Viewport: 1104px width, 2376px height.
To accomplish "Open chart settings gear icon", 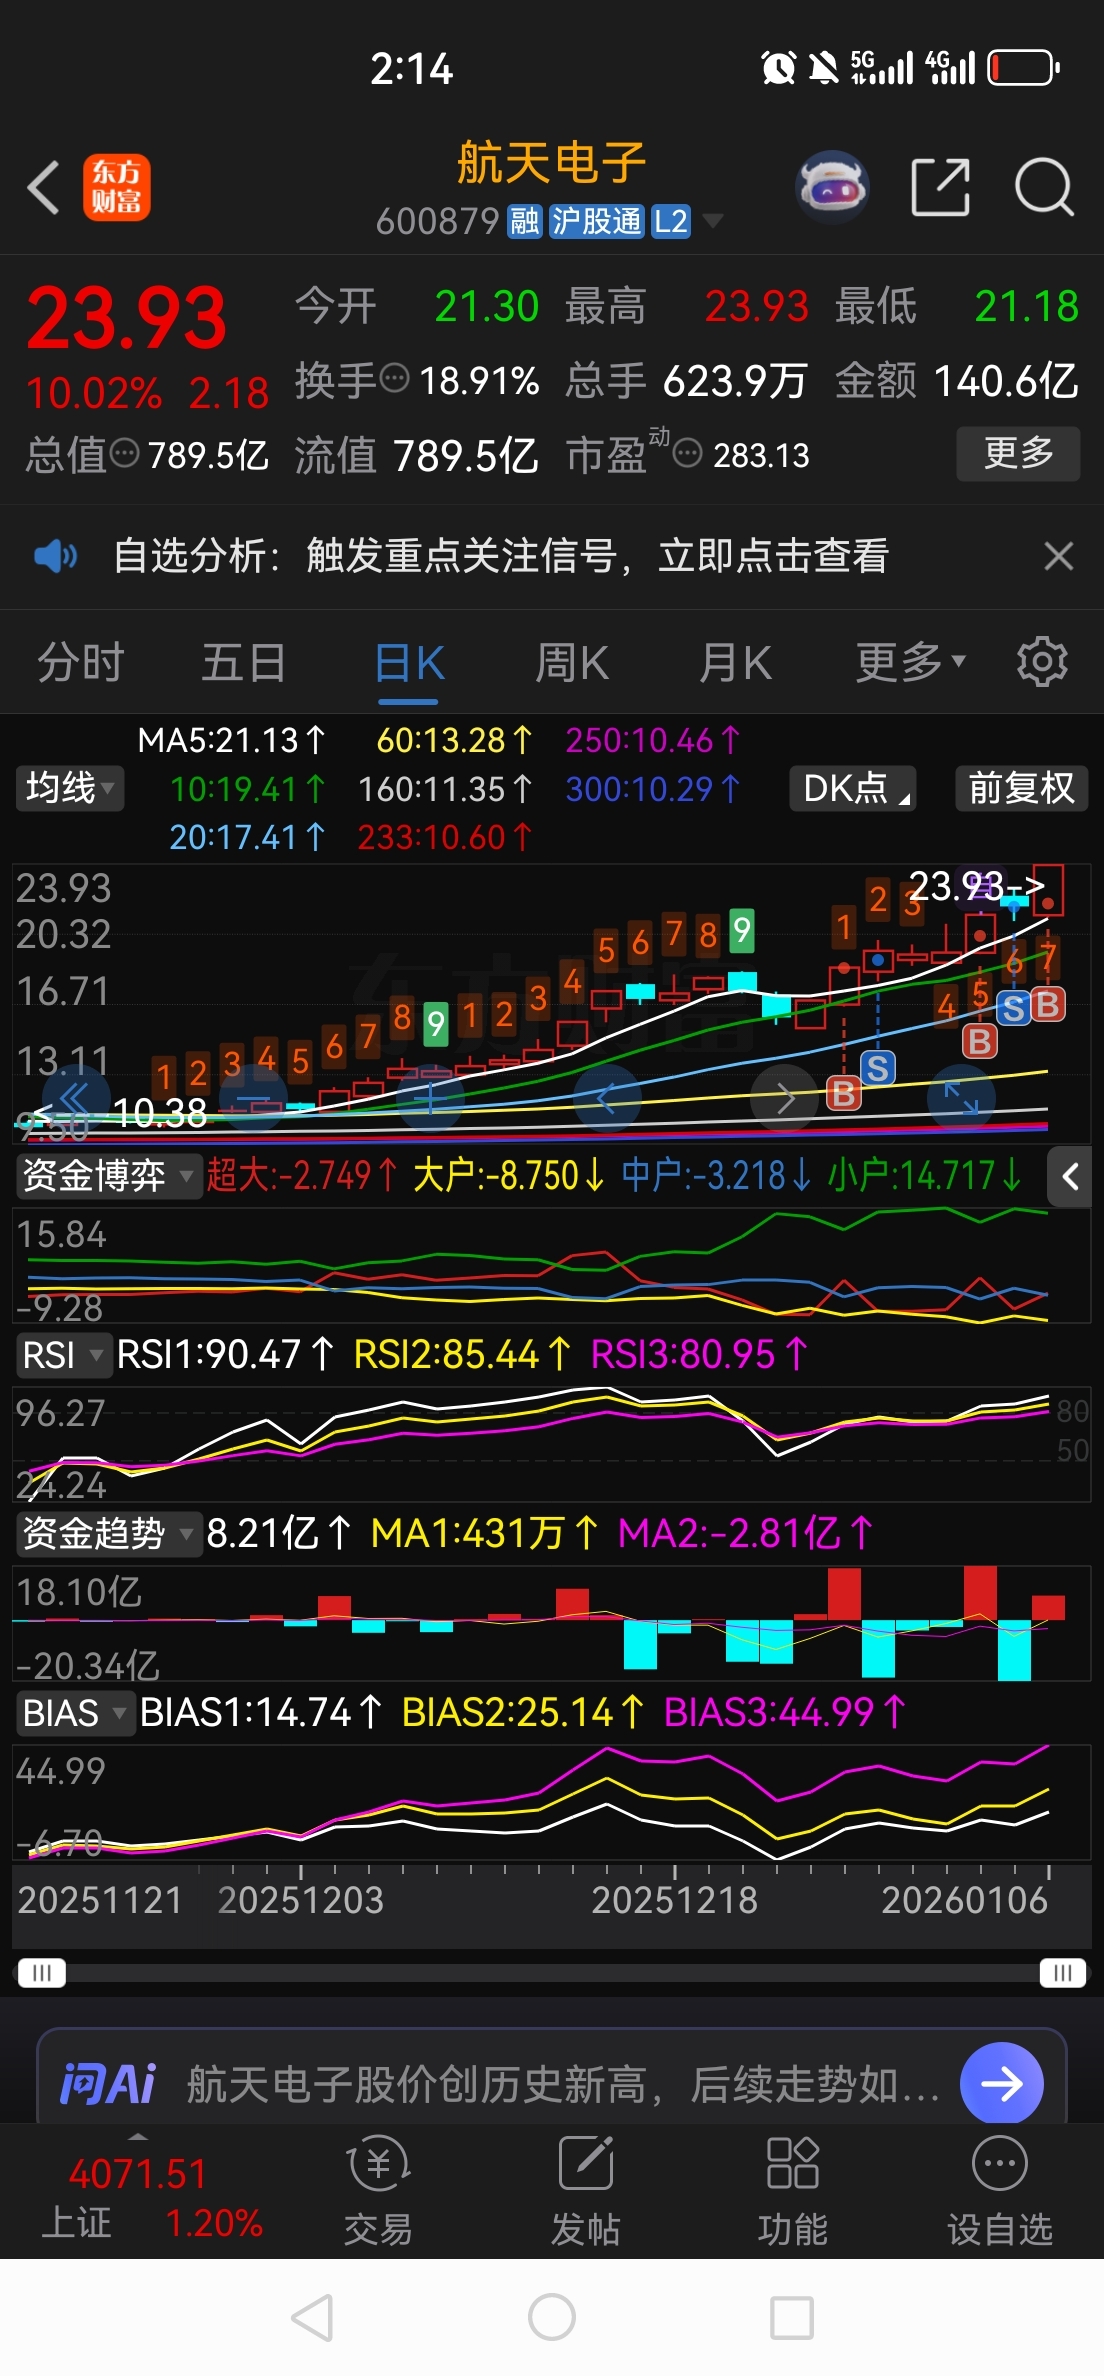I will point(1042,661).
